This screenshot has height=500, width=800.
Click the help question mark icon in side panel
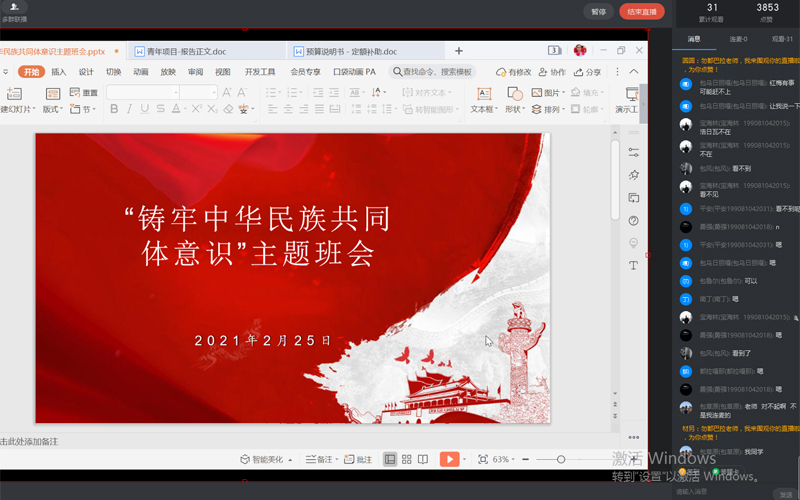634,220
